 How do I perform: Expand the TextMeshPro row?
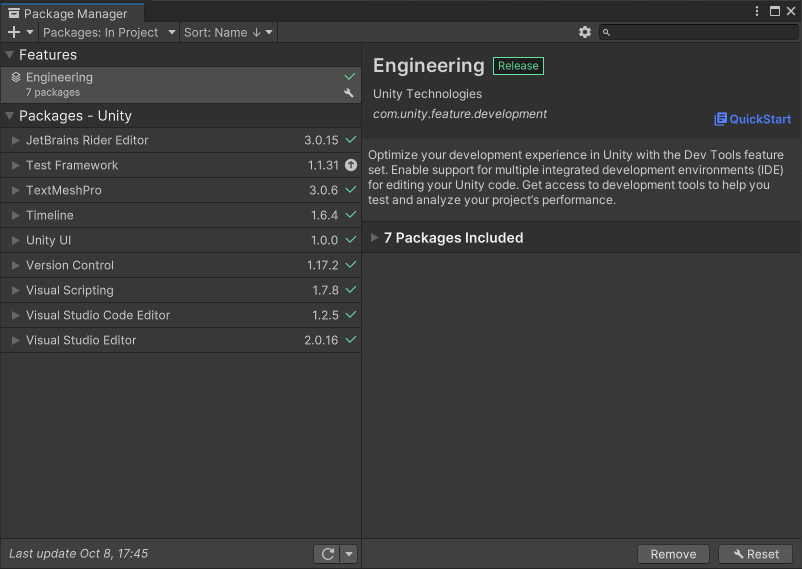(x=15, y=190)
